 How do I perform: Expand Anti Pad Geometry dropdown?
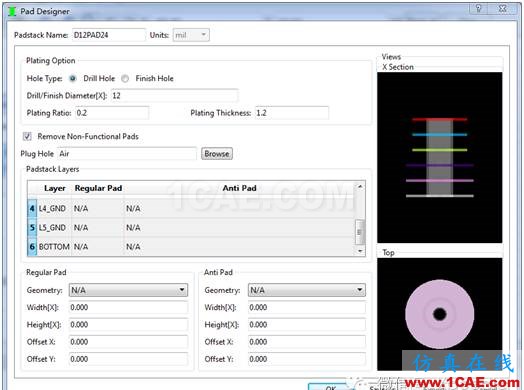point(307,290)
